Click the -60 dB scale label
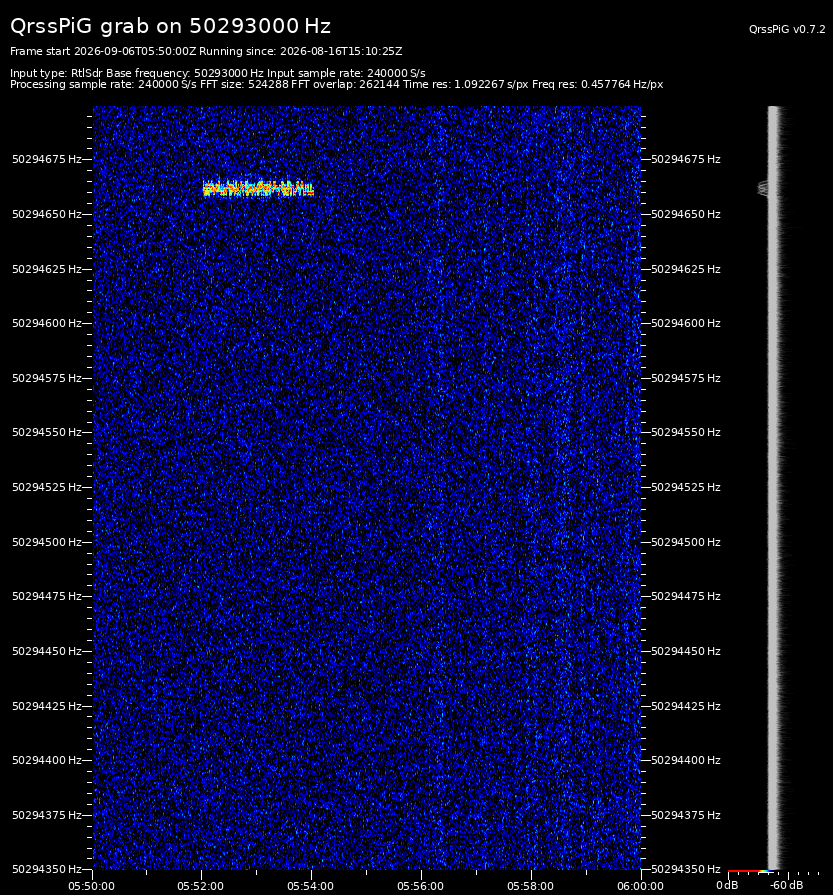Viewport: 833px width, 895px height. (x=786, y=885)
